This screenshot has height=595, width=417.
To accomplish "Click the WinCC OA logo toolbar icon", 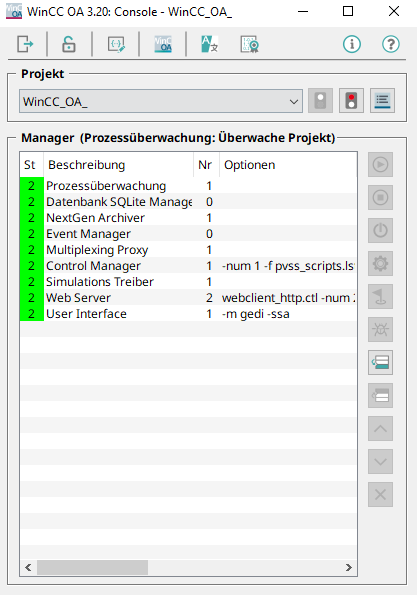I will 163,44.
